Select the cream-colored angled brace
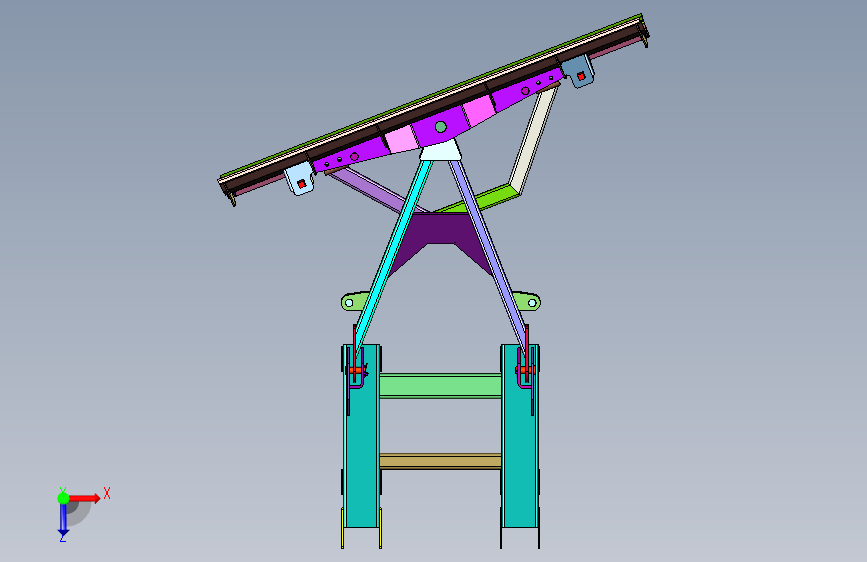This screenshot has width=867, height=562. pos(532,138)
